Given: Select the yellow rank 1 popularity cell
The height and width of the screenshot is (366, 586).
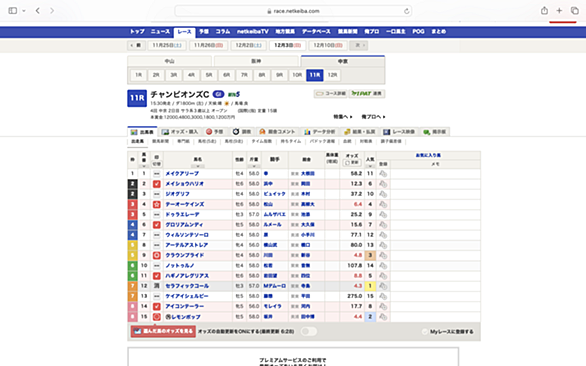Looking at the screenshot, I should 370,286.
